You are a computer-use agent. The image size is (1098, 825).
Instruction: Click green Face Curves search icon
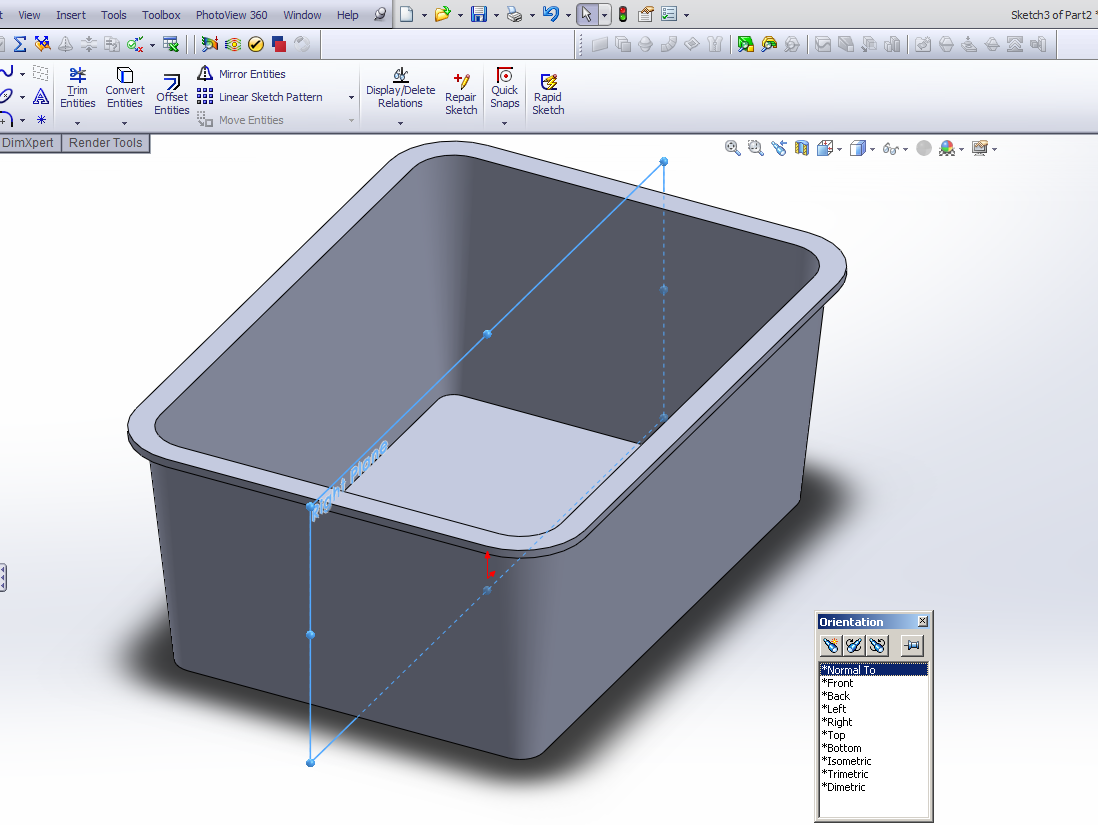point(746,45)
